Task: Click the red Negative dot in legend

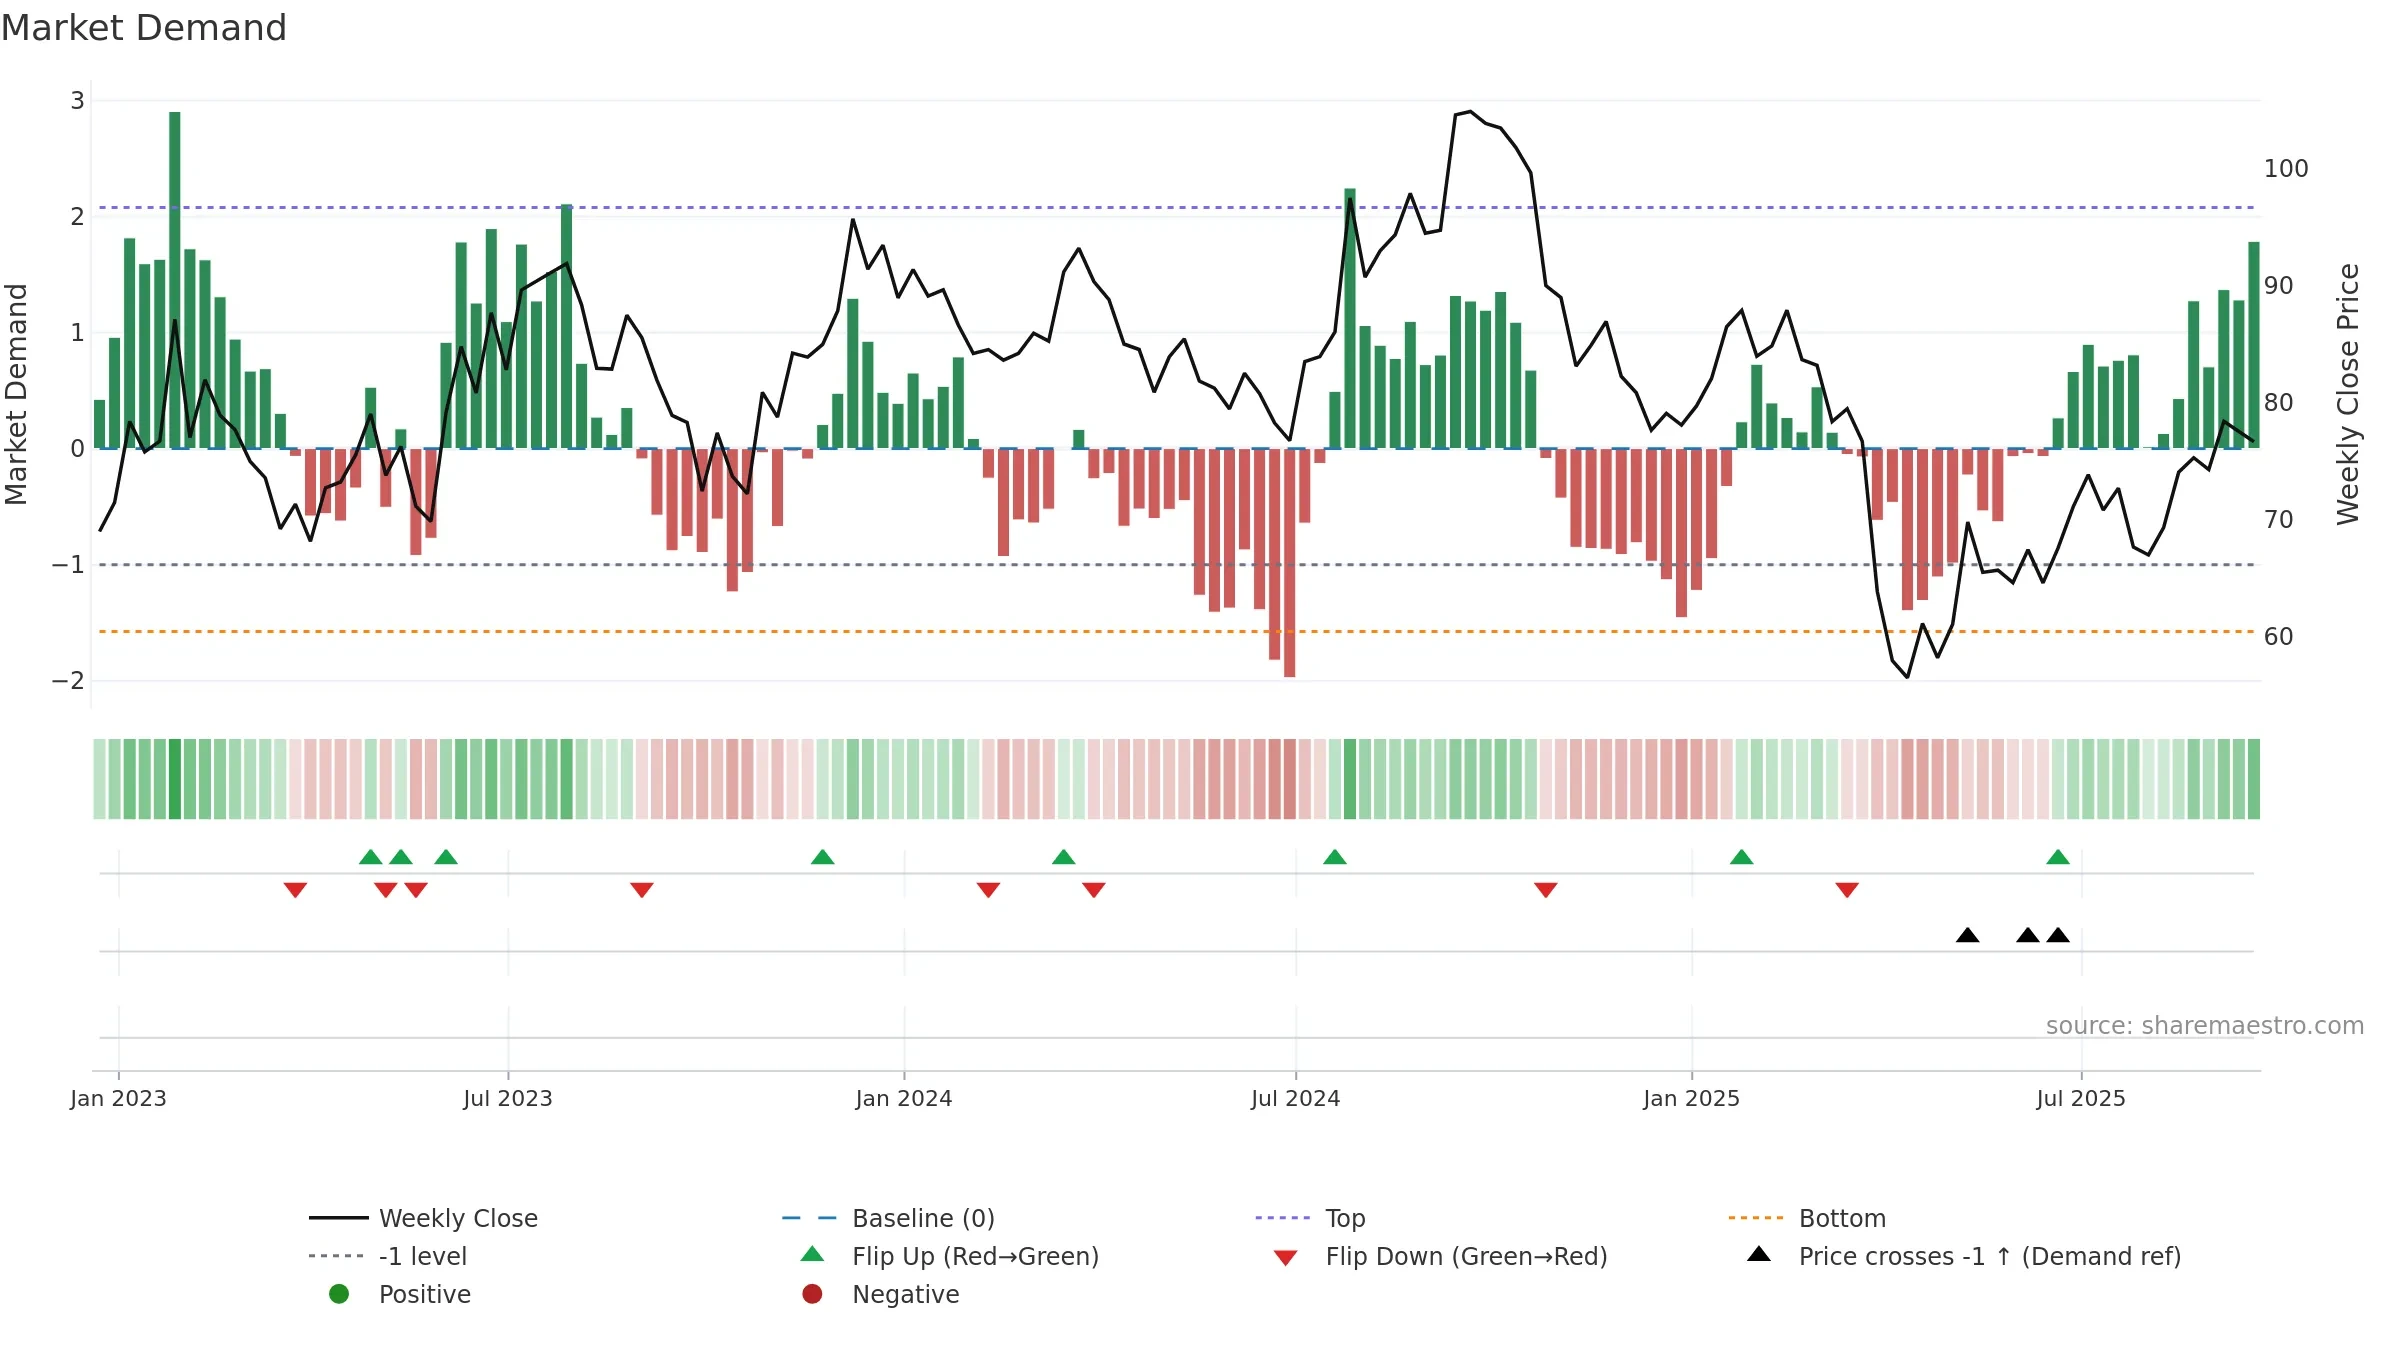Action: [812, 1294]
